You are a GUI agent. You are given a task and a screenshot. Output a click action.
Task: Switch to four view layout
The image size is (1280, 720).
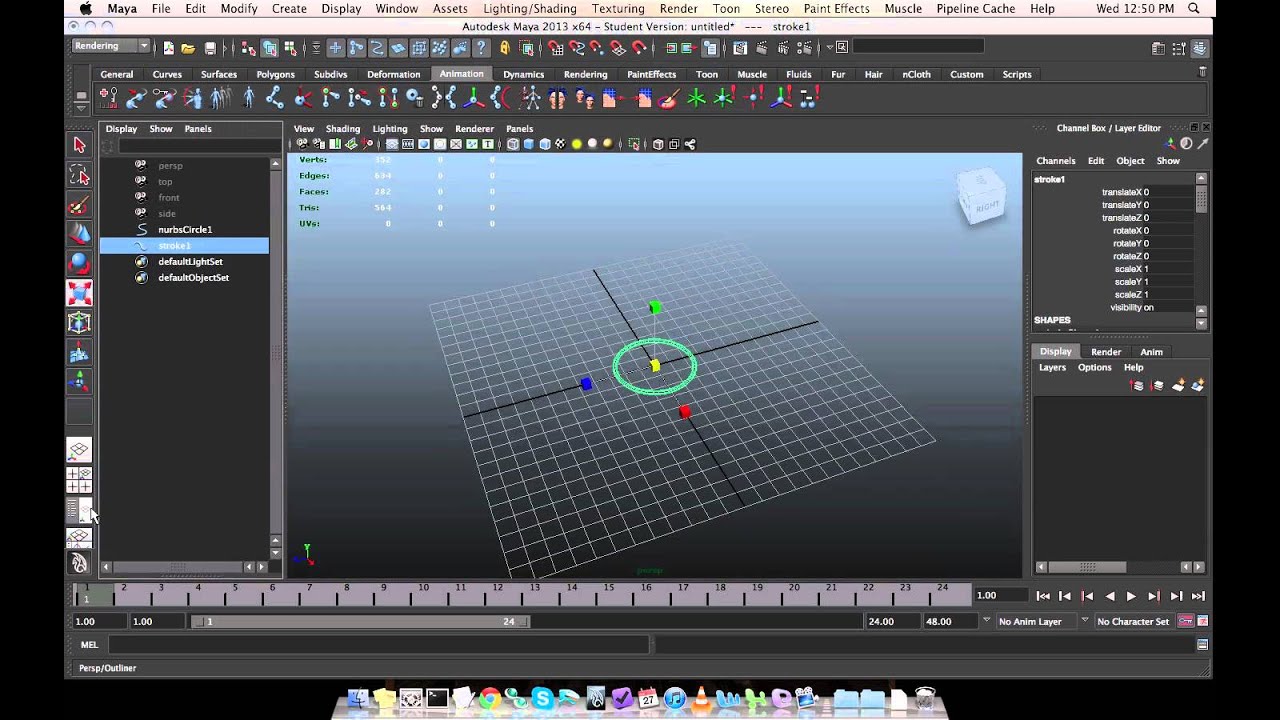[x=79, y=480]
